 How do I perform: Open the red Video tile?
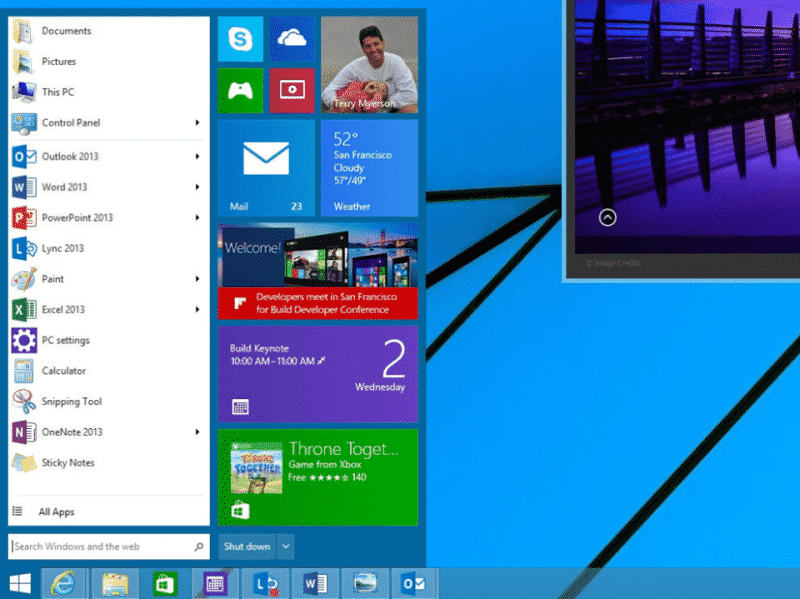point(292,91)
